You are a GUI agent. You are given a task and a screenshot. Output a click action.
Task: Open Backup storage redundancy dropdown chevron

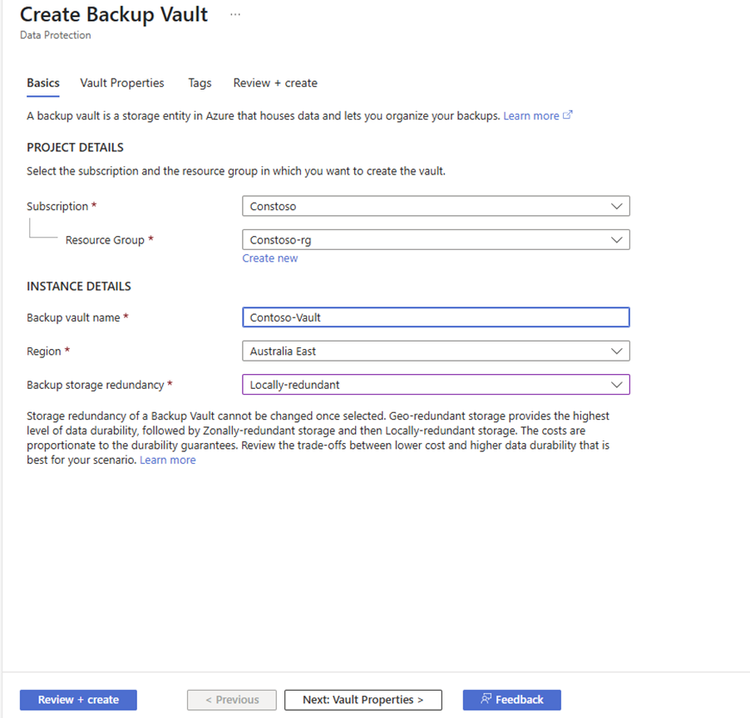[617, 385]
